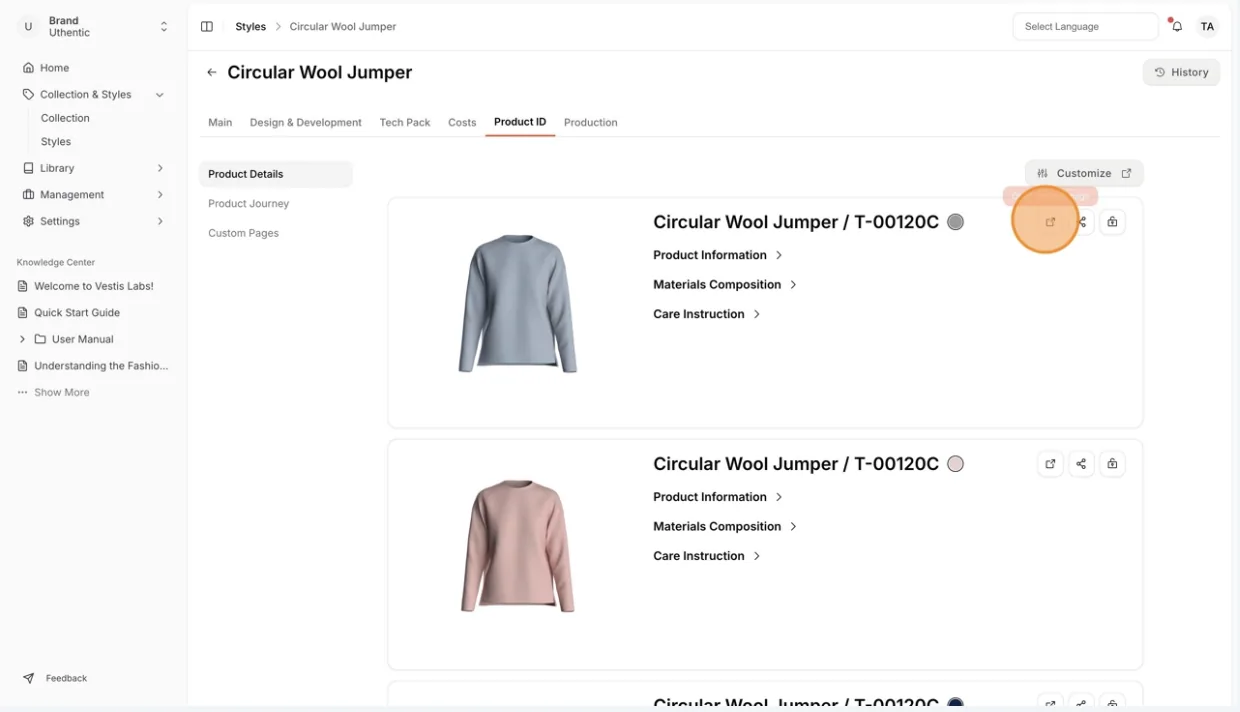This screenshot has width=1240, height=712.
Task: Open Collection in the sidebar
Action: tap(65, 118)
